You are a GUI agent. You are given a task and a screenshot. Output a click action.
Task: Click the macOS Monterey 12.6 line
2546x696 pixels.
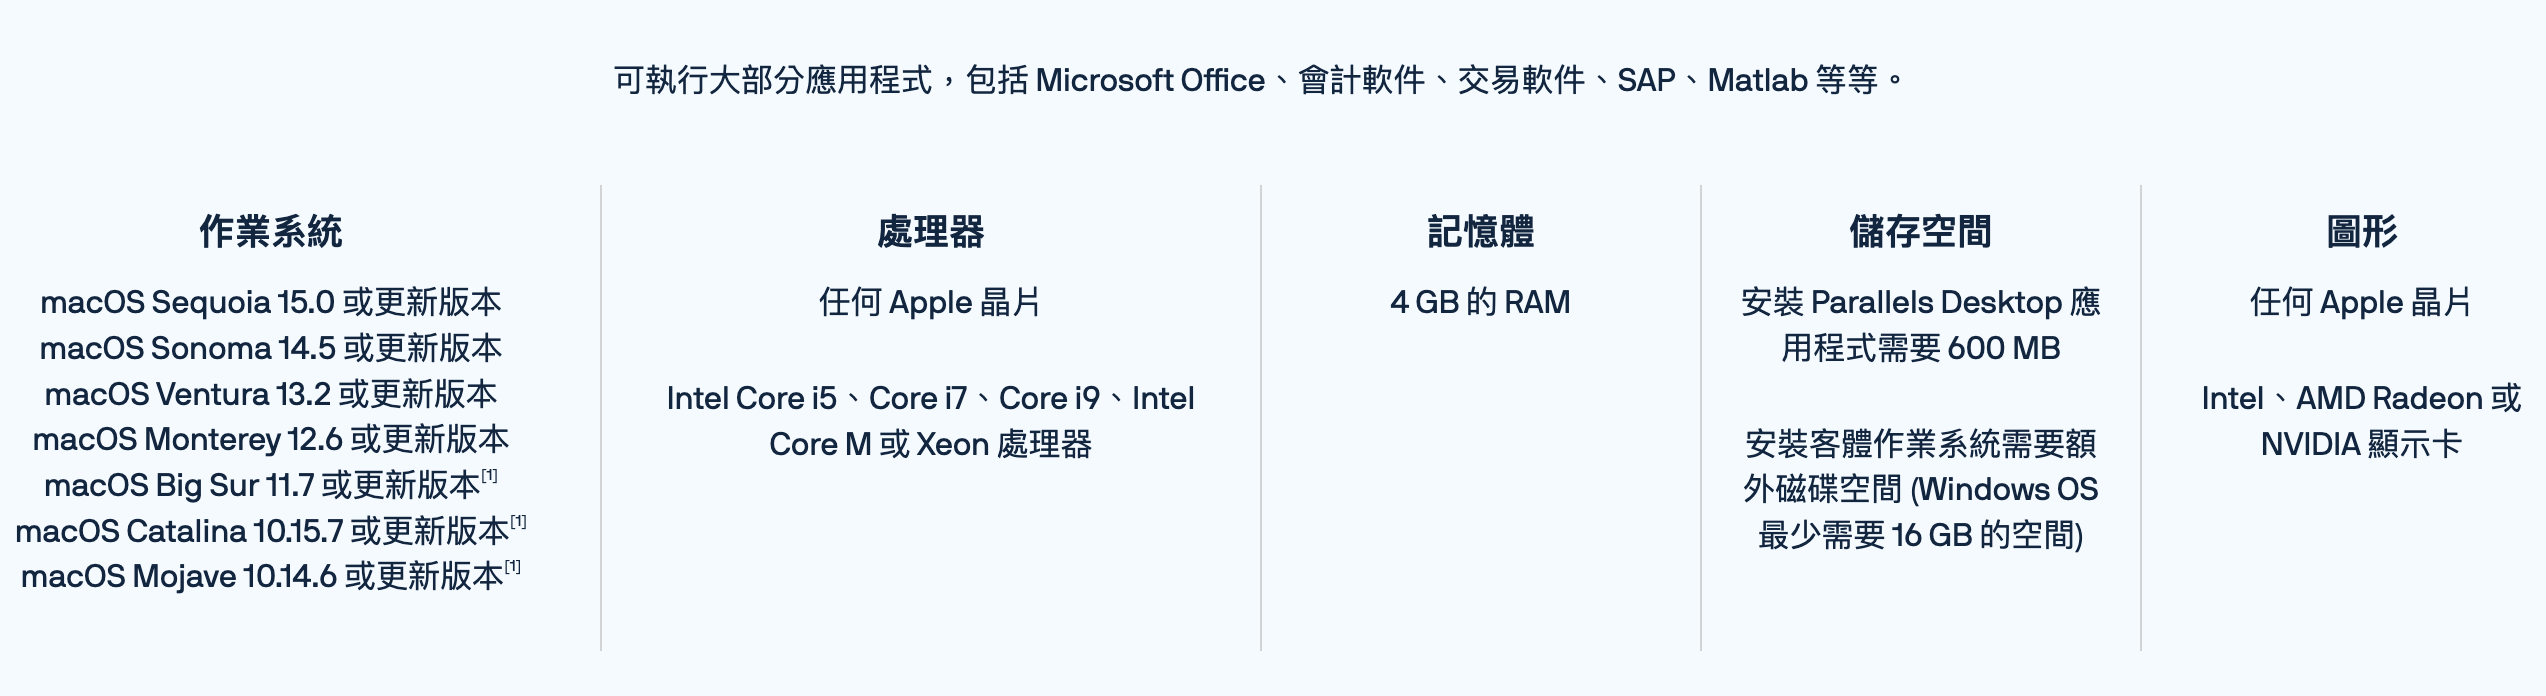click(x=270, y=439)
